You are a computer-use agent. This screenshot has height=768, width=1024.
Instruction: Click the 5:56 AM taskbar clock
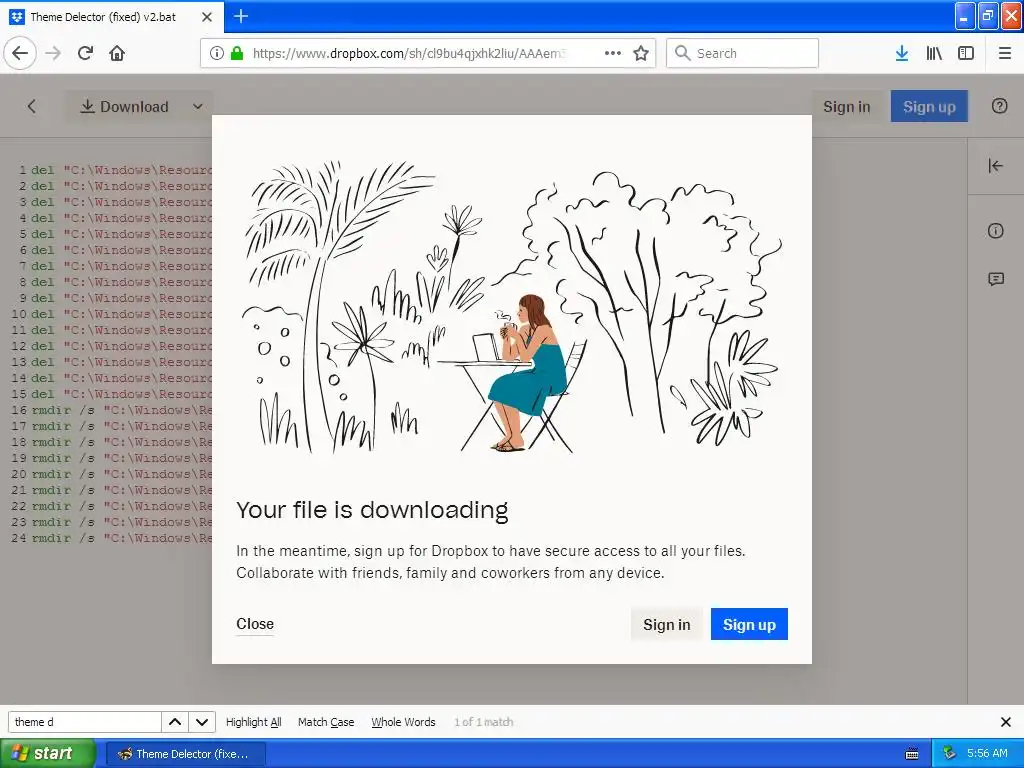[987, 754]
